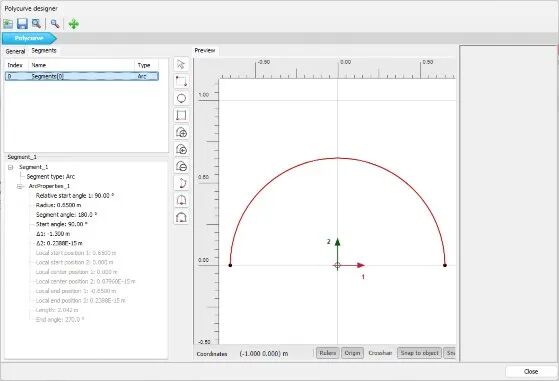559x381 pixels.
Task: Select the arrow pointer selection tool
Action: (181, 65)
